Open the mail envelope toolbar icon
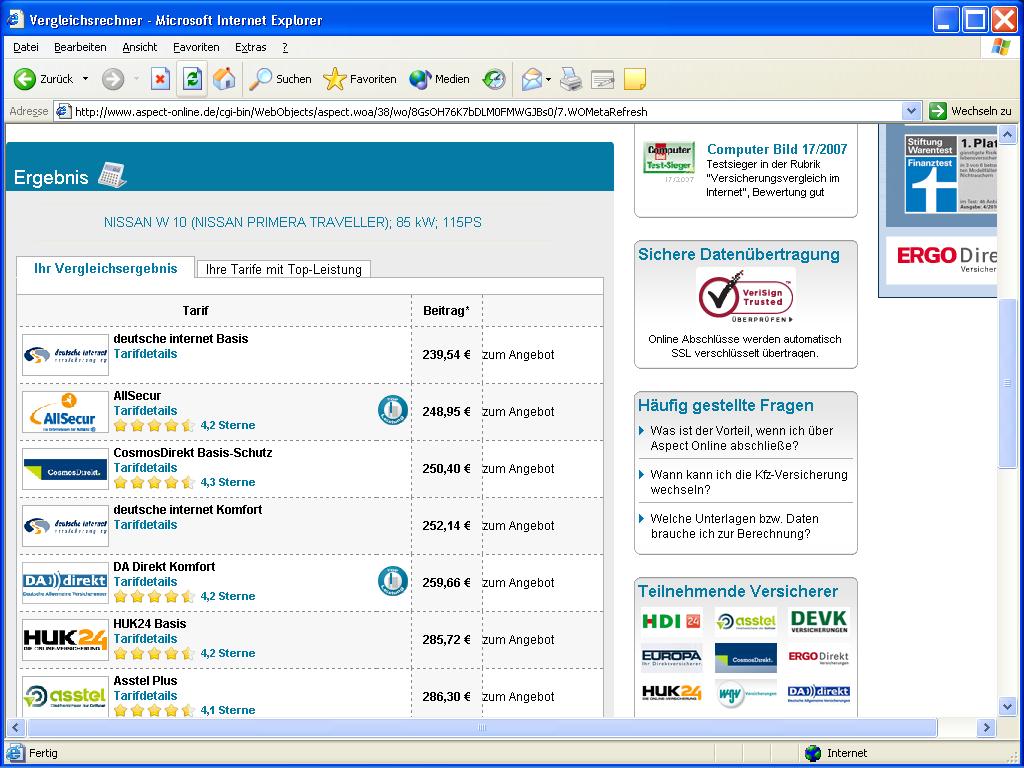This screenshot has height=768, width=1024. pyautogui.click(x=532, y=79)
